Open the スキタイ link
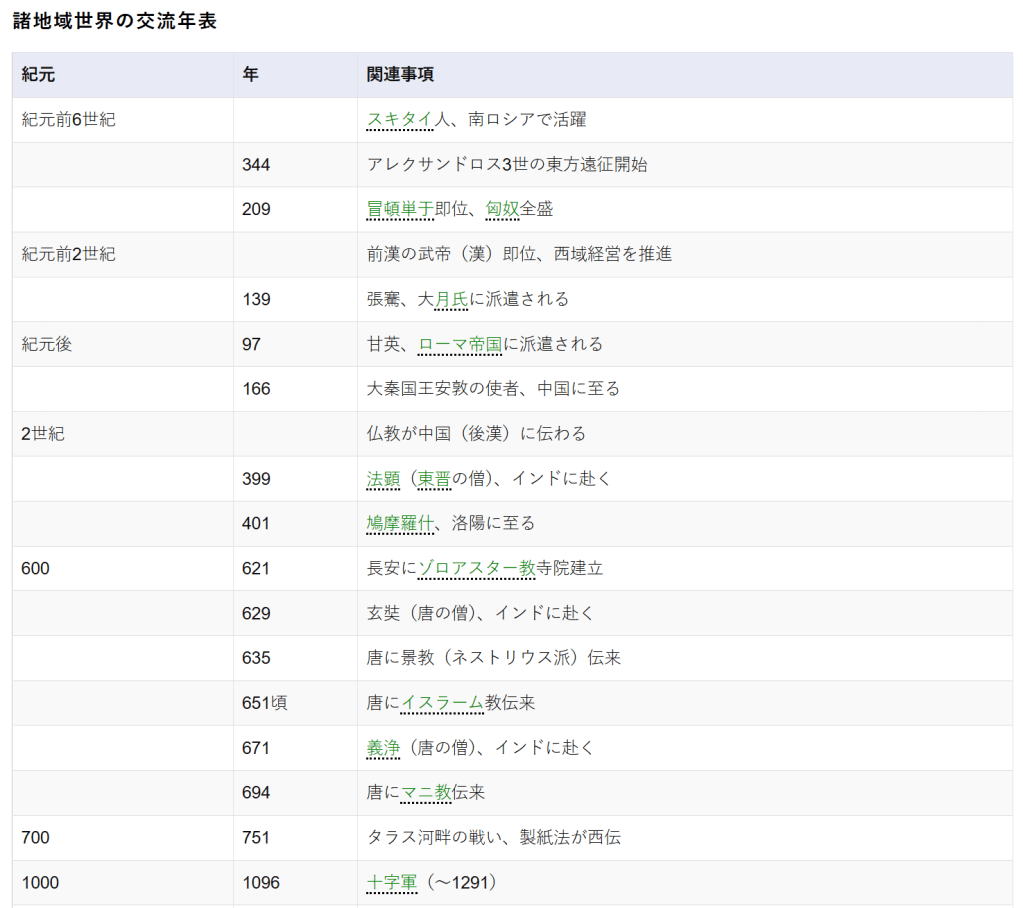Screen dimensions: 1023x908 click(400, 120)
